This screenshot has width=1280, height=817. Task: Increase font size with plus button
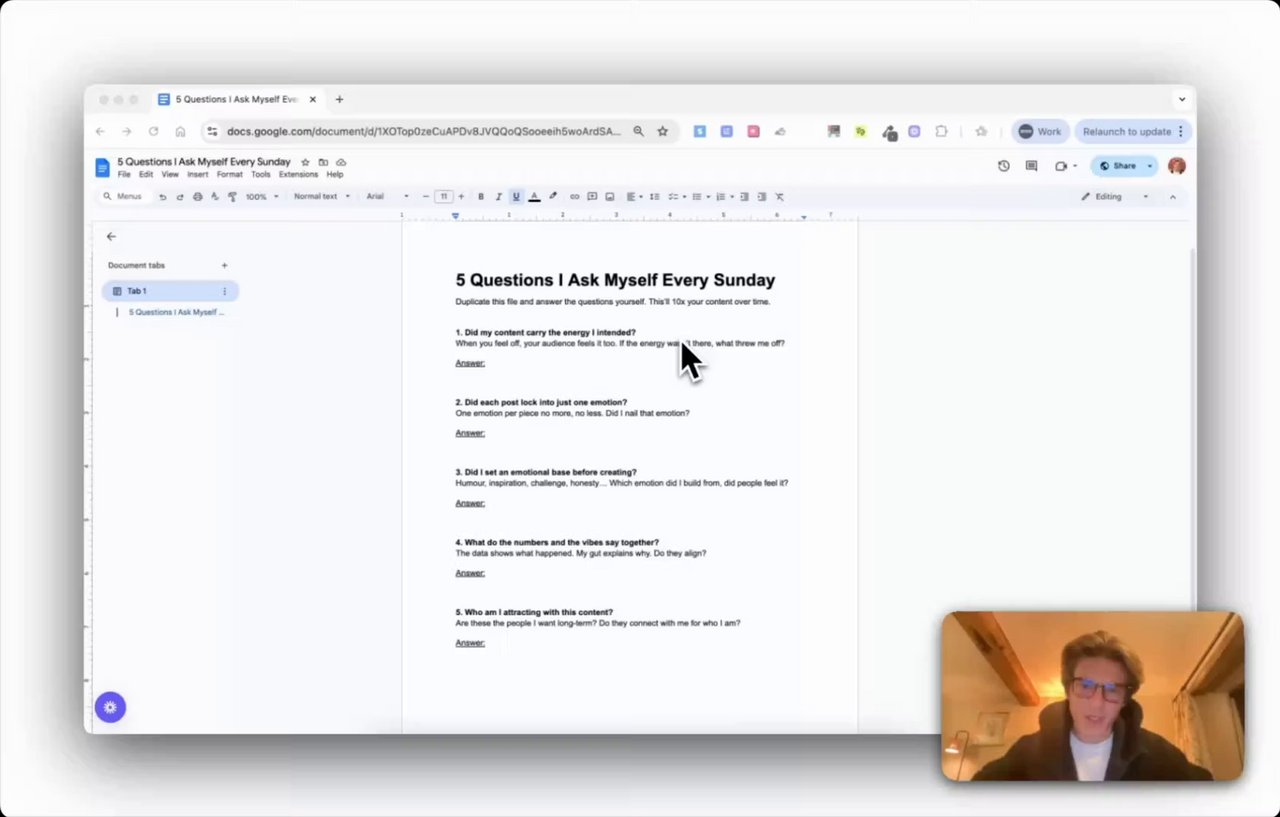click(x=462, y=197)
